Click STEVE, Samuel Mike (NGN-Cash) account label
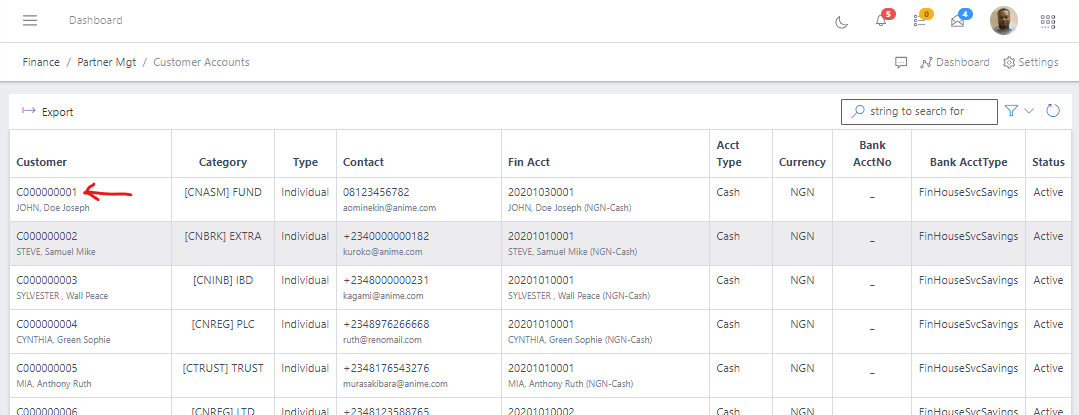This screenshot has height=415, width=1079. click(573, 252)
